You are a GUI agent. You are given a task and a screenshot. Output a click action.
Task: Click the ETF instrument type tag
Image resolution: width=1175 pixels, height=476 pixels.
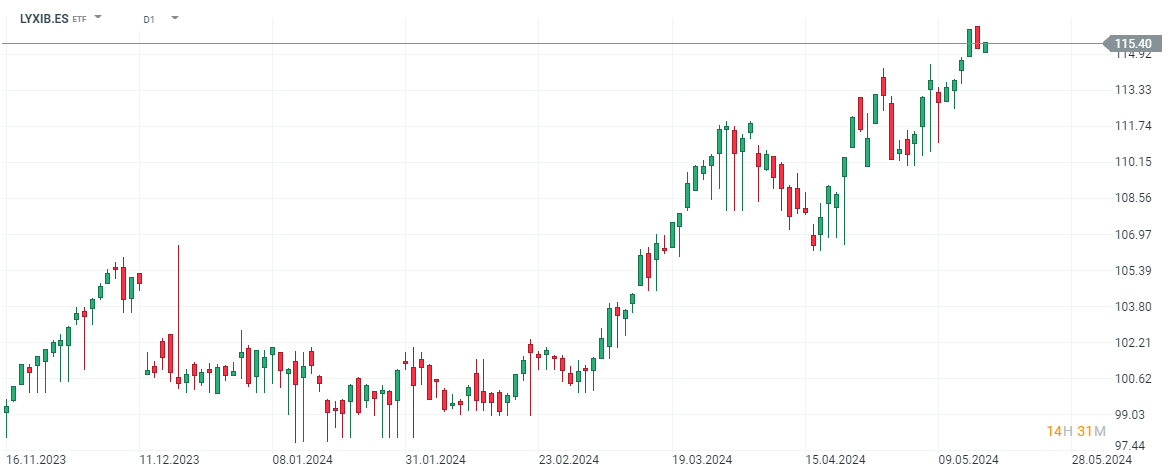click(x=79, y=19)
